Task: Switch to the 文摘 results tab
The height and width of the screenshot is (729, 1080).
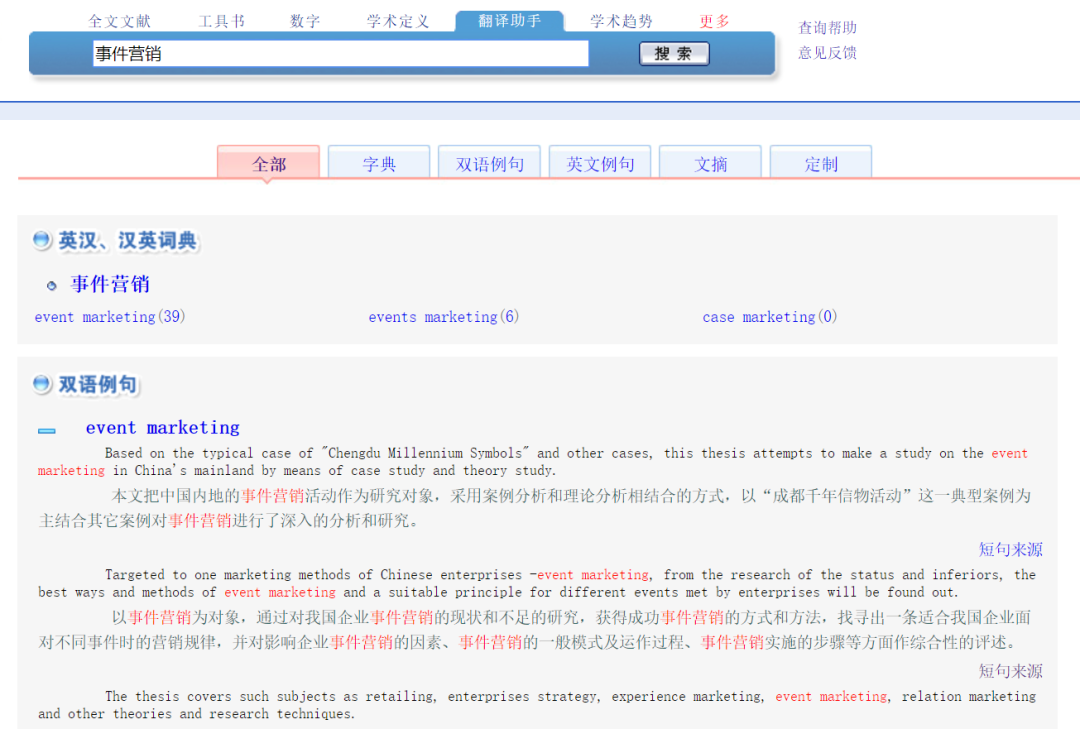Action: pyautogui.click(x=710, y=163)
